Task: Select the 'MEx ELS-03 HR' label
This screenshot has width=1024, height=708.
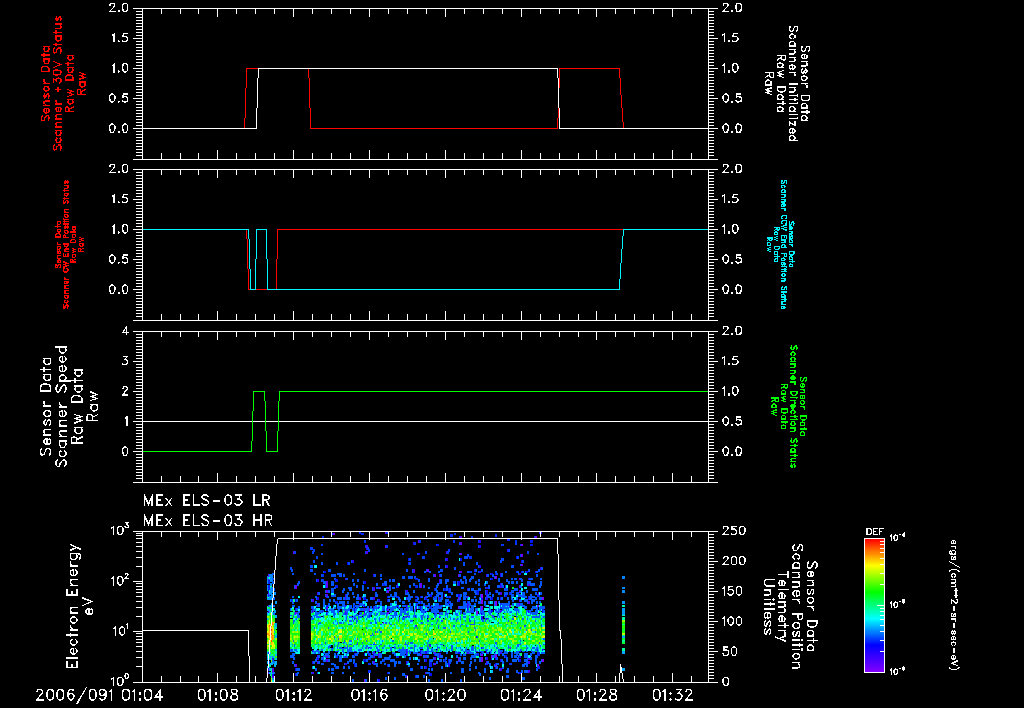Action: [x=208, y=521]
